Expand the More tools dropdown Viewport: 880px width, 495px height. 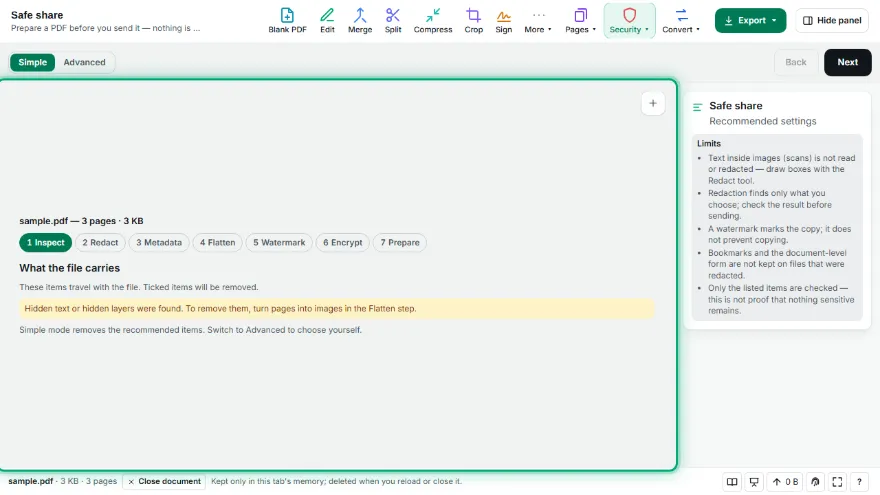click(538, 21)
